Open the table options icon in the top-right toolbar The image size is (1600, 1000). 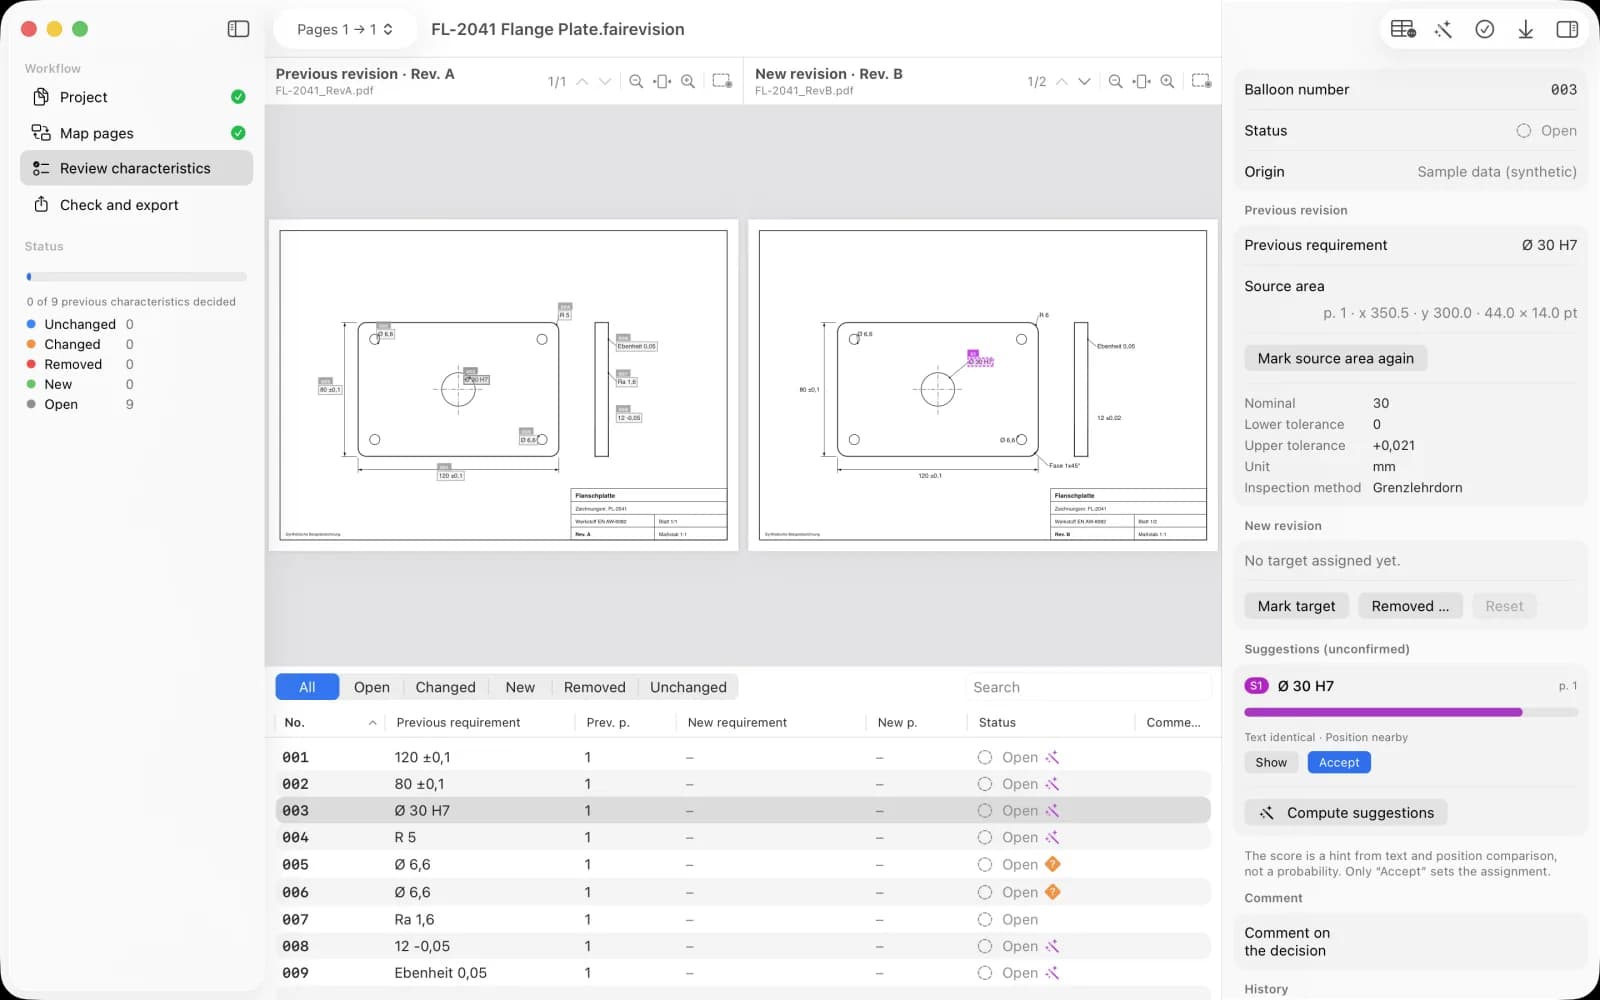click(1403, 29)
